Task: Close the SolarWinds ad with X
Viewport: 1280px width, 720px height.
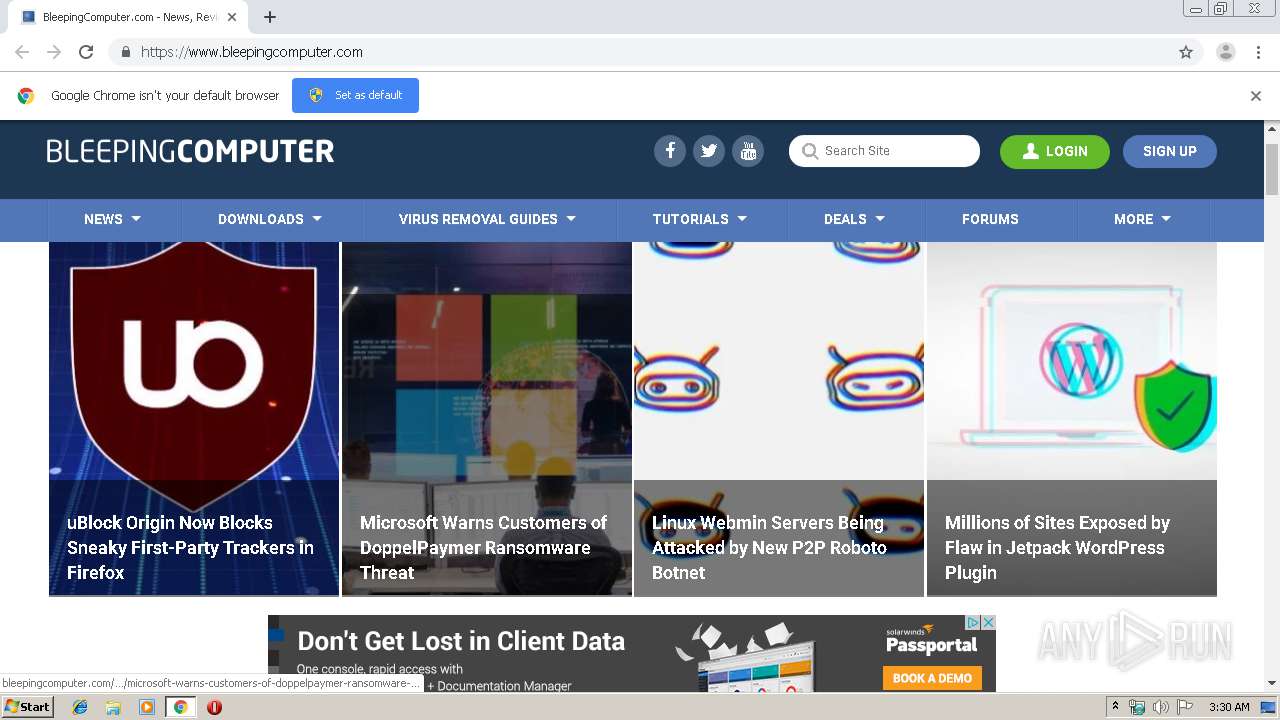Action: [988, 622]
